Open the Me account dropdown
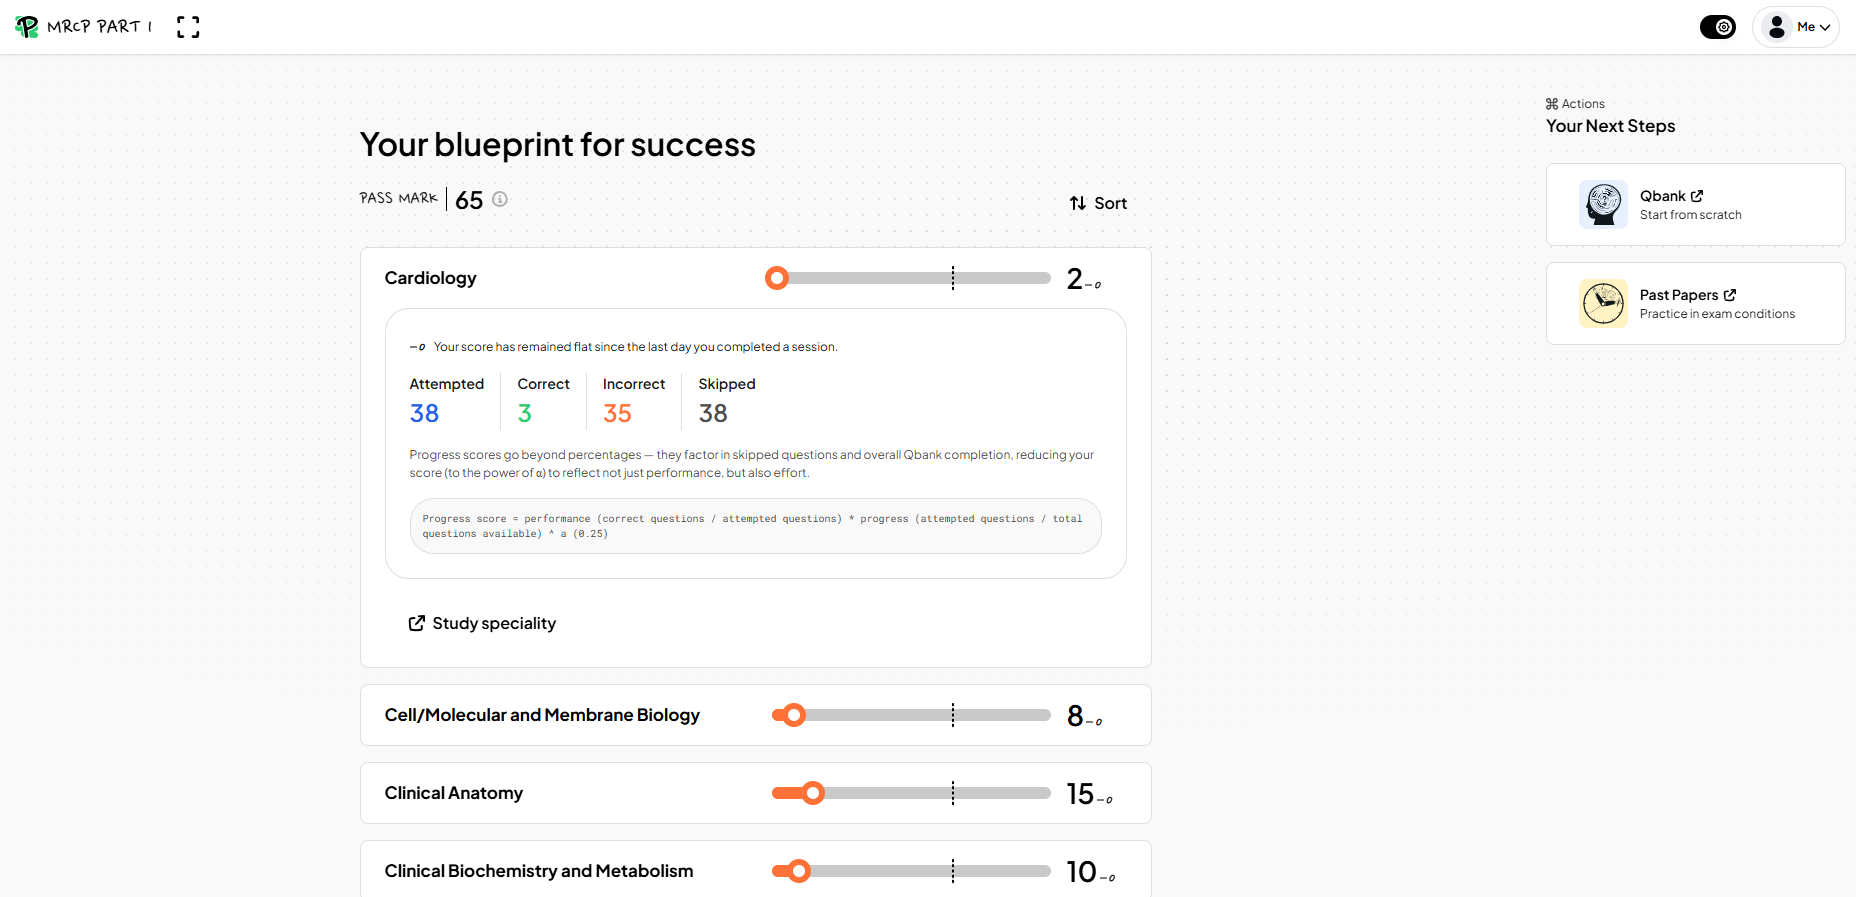This screenshot has width=1856, height=897. point(1796,27)
